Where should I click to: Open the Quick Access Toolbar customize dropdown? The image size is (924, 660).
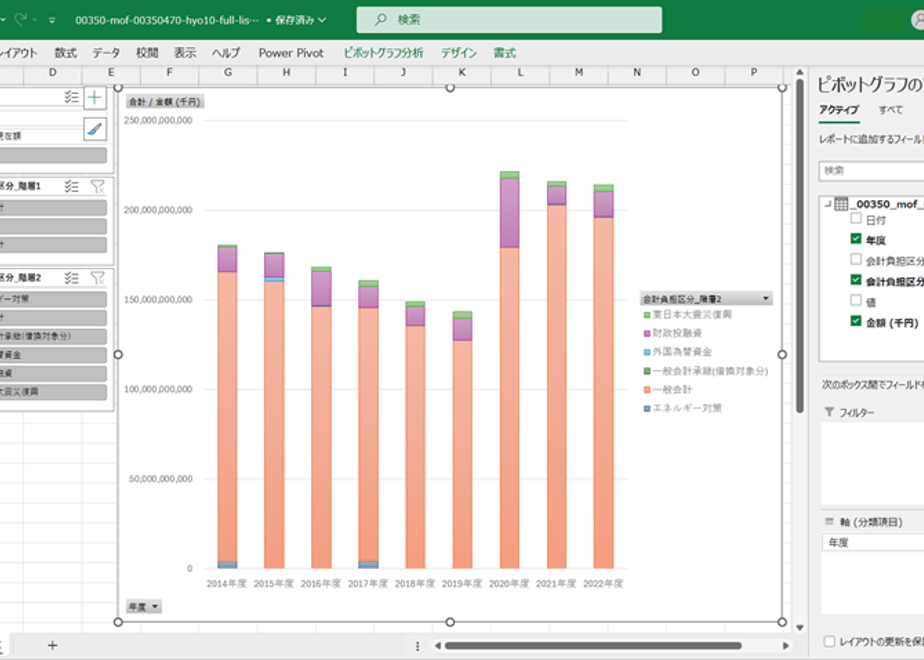(52, 20)
